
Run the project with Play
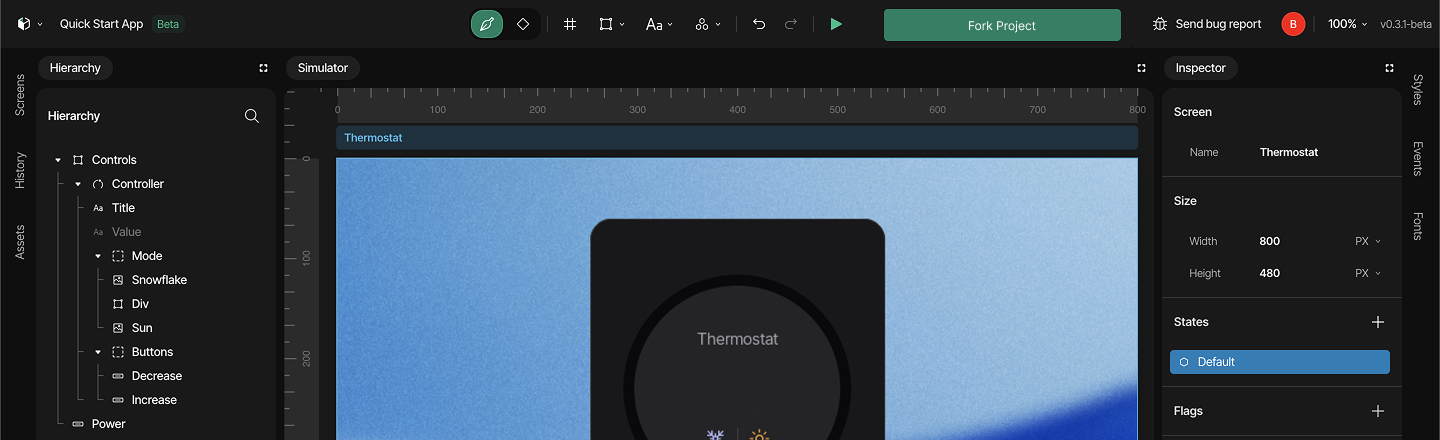point(836,24)
